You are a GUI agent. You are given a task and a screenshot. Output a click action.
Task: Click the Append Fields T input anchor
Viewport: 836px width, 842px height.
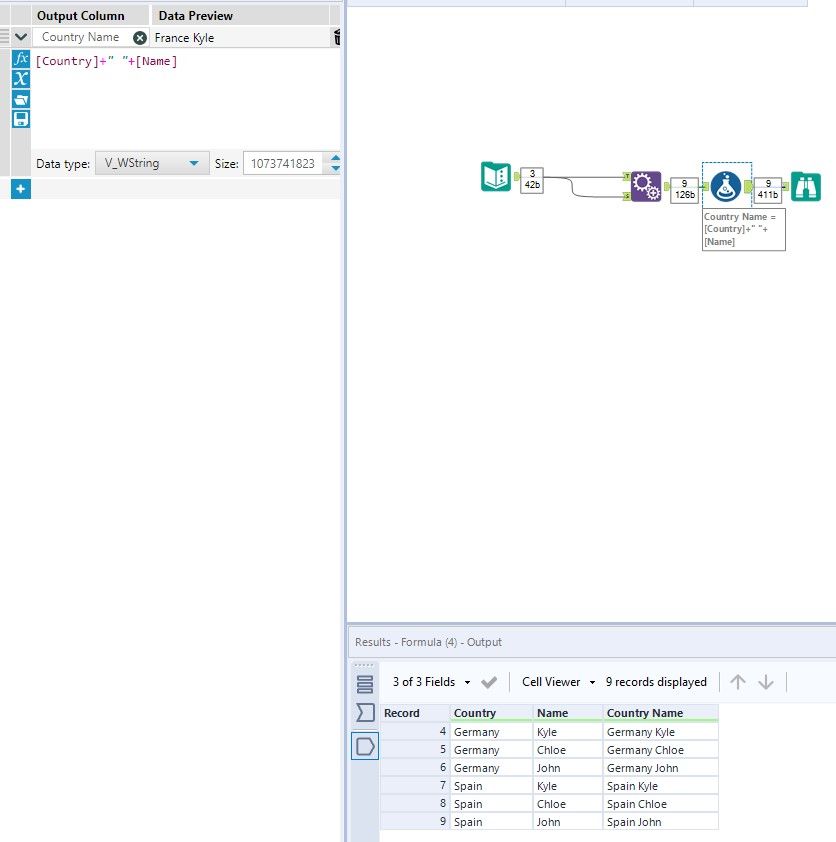[627, 176]
